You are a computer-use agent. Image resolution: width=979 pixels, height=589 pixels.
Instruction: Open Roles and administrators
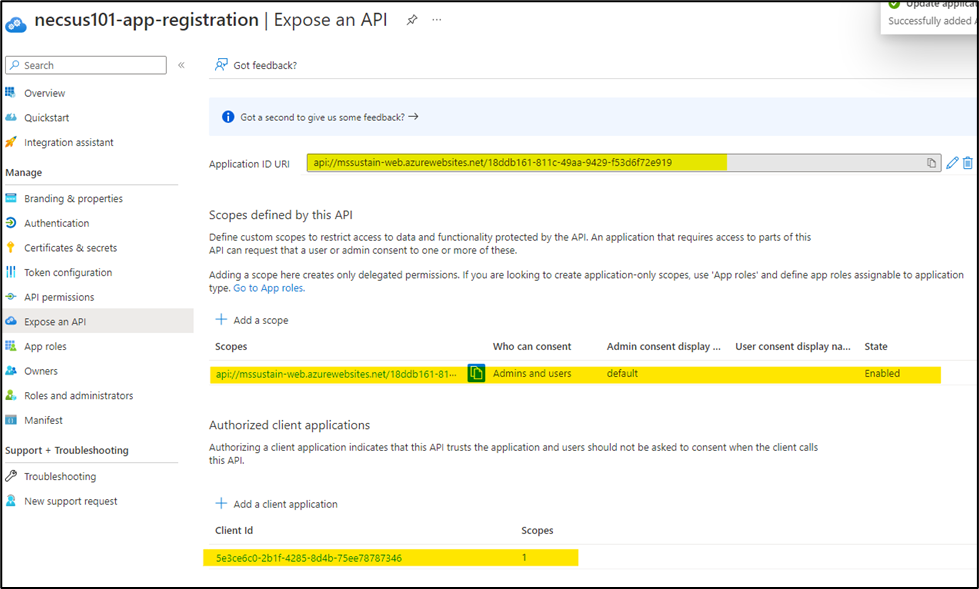79,396
